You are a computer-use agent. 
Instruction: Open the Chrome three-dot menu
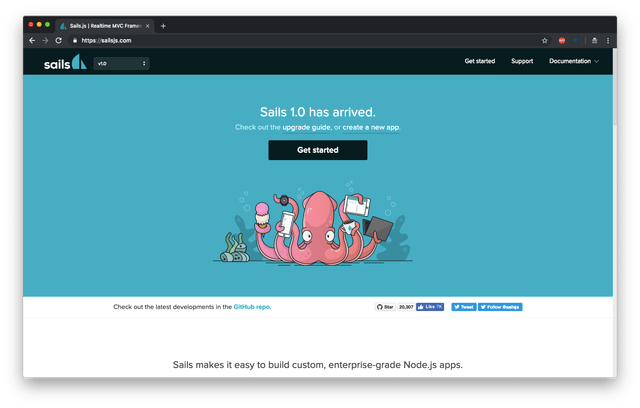click(608, 40)
